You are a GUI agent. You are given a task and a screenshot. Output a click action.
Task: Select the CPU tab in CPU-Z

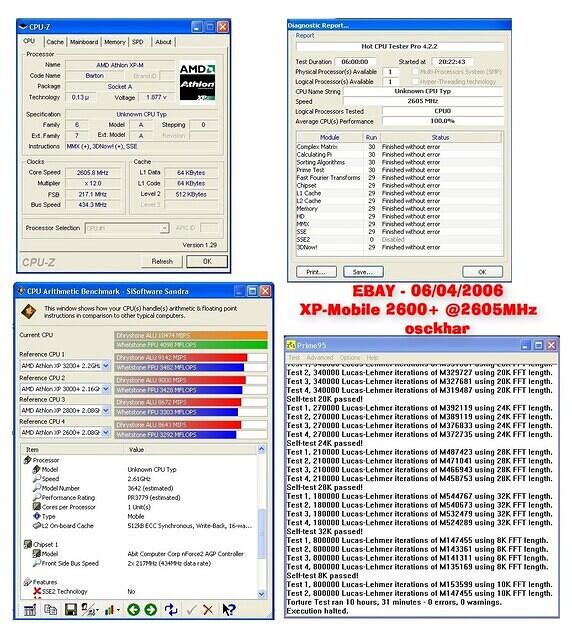(x=29, y=41)
